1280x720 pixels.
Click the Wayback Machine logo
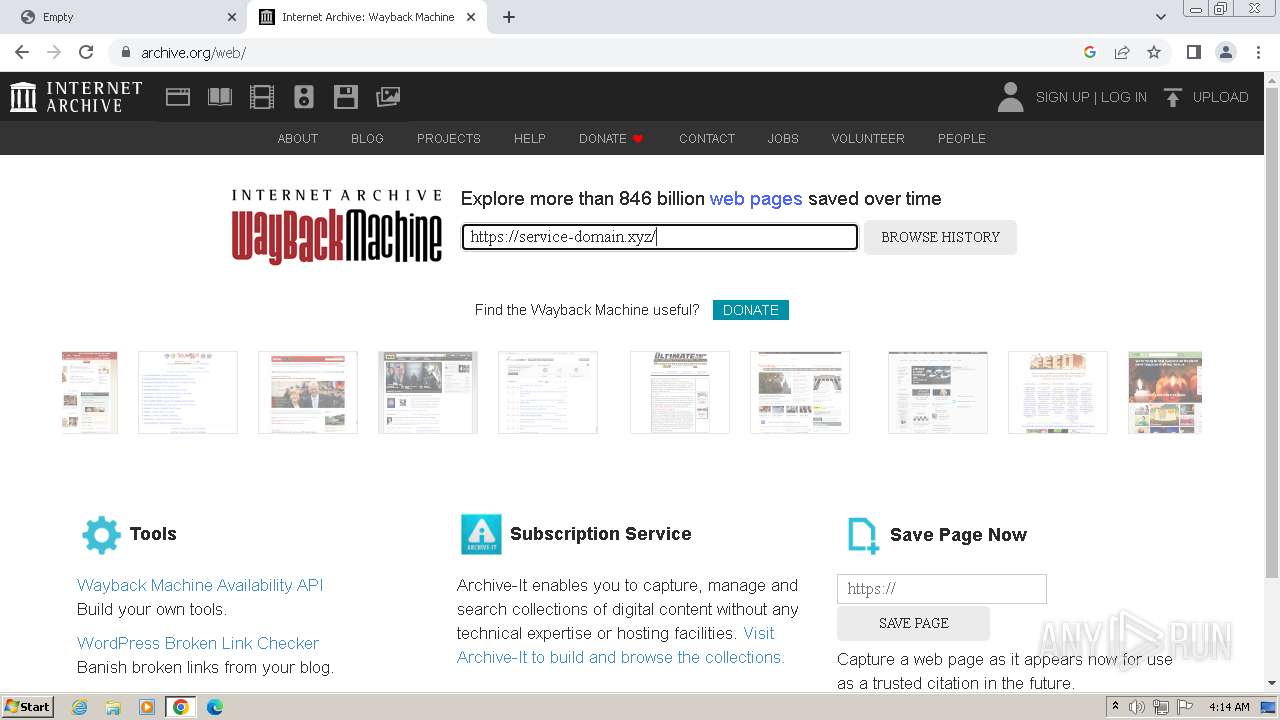point(337,227)
